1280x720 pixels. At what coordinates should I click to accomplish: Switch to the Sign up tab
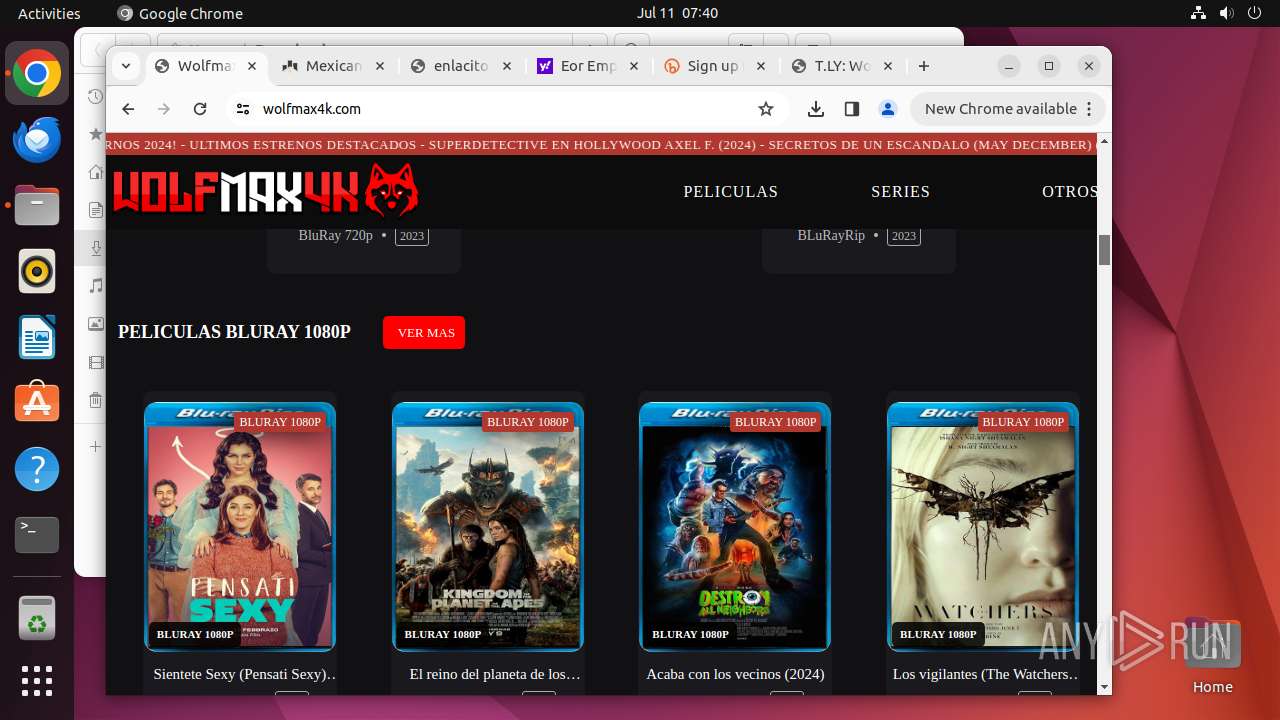(714, 66)
